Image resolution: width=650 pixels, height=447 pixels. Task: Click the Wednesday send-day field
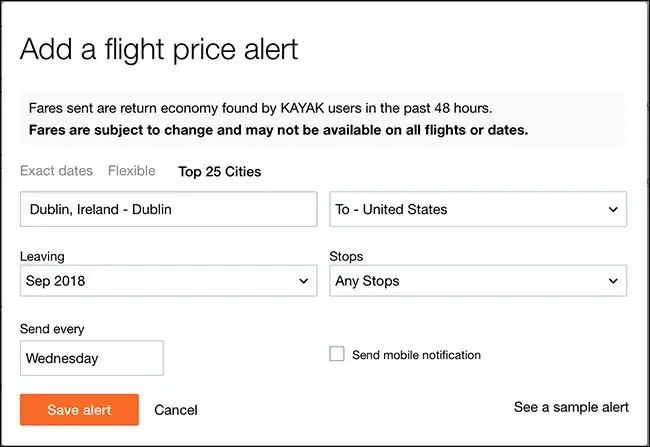point(91,358)
